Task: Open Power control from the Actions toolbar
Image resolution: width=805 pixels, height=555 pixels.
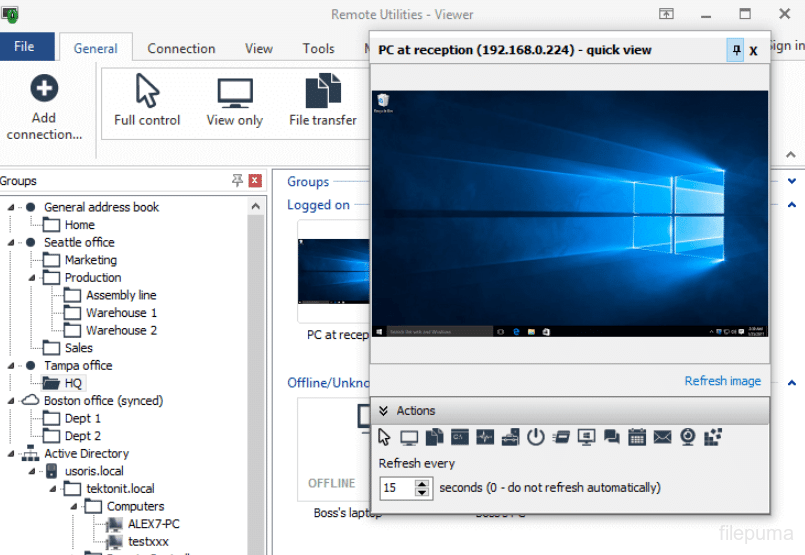Action: pos(535,437)
